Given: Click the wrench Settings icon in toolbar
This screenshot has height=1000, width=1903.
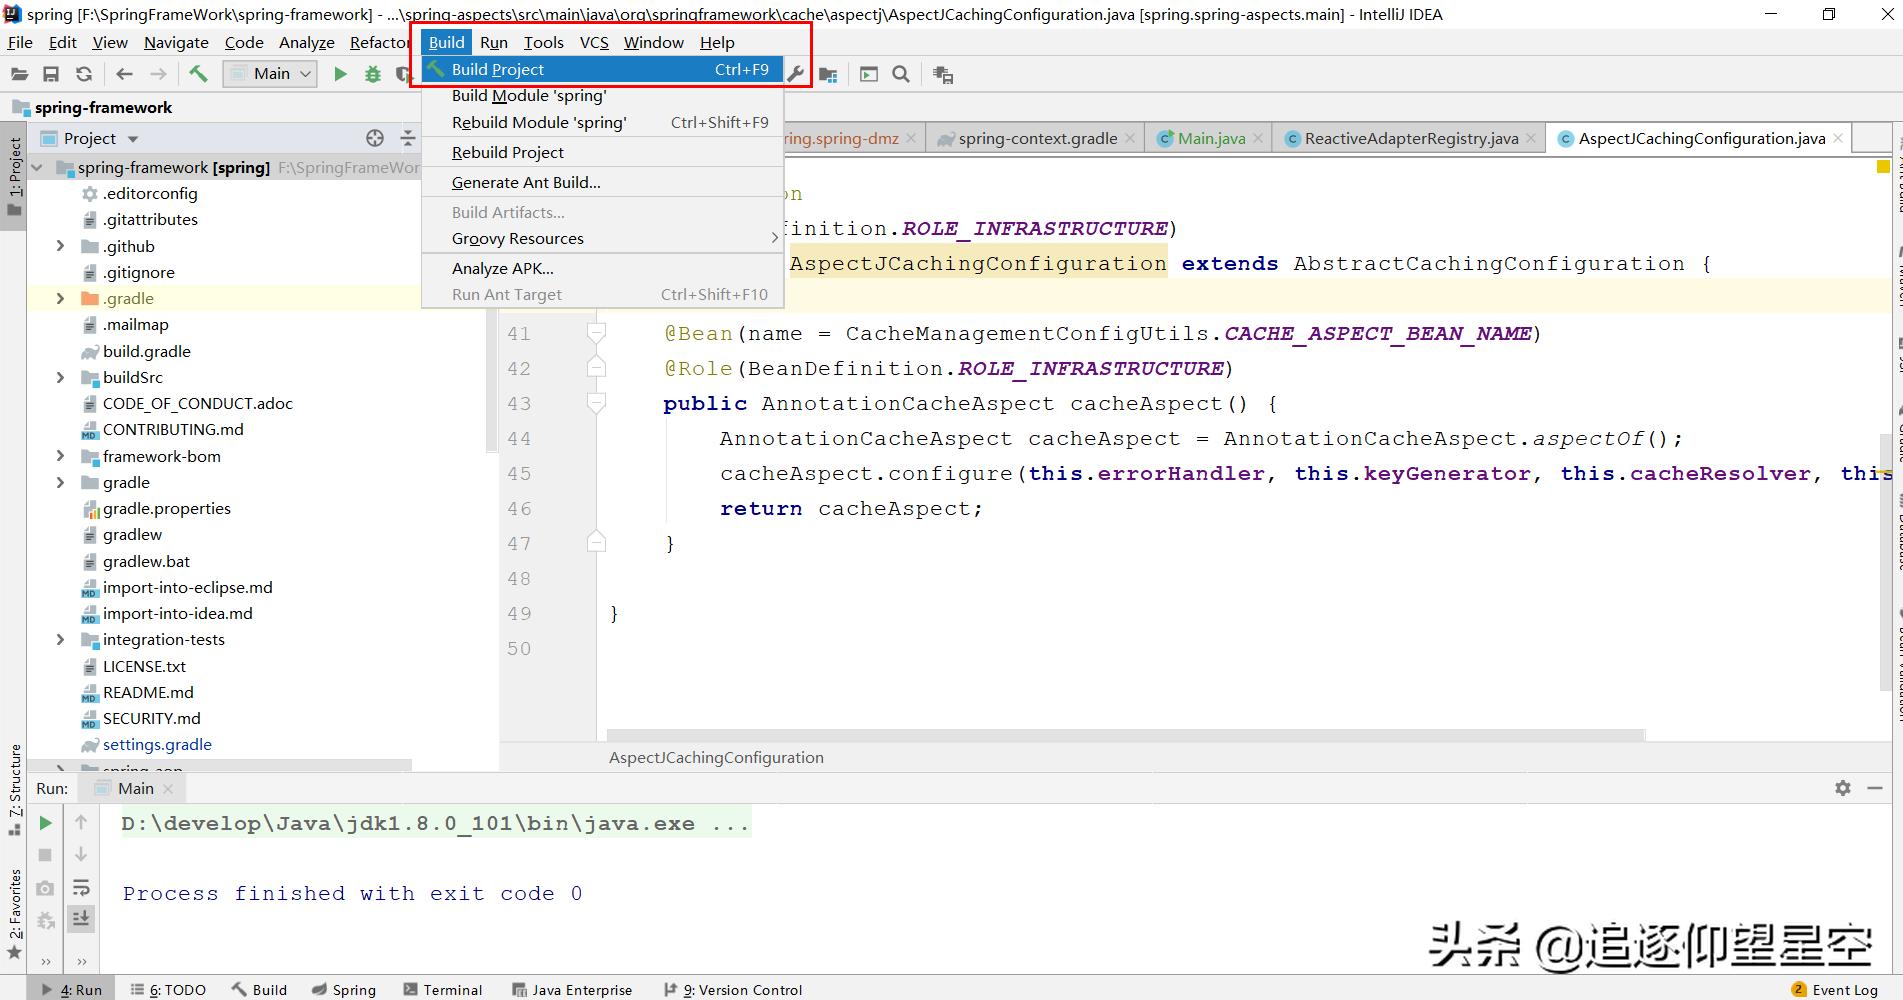Looking at the screenshot, I should click(796, 74).
